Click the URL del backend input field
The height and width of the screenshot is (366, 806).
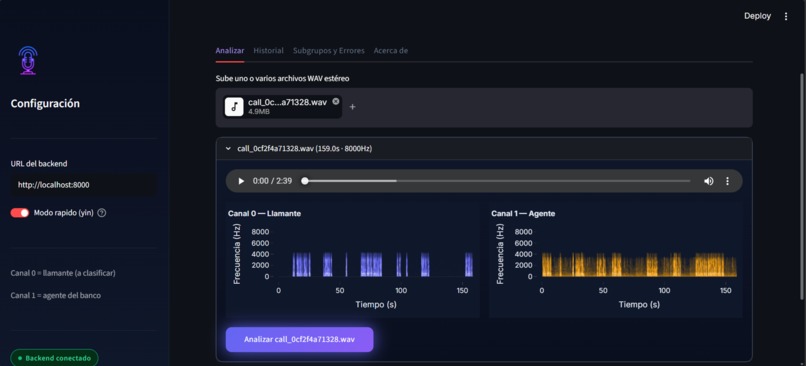point(84,185)
